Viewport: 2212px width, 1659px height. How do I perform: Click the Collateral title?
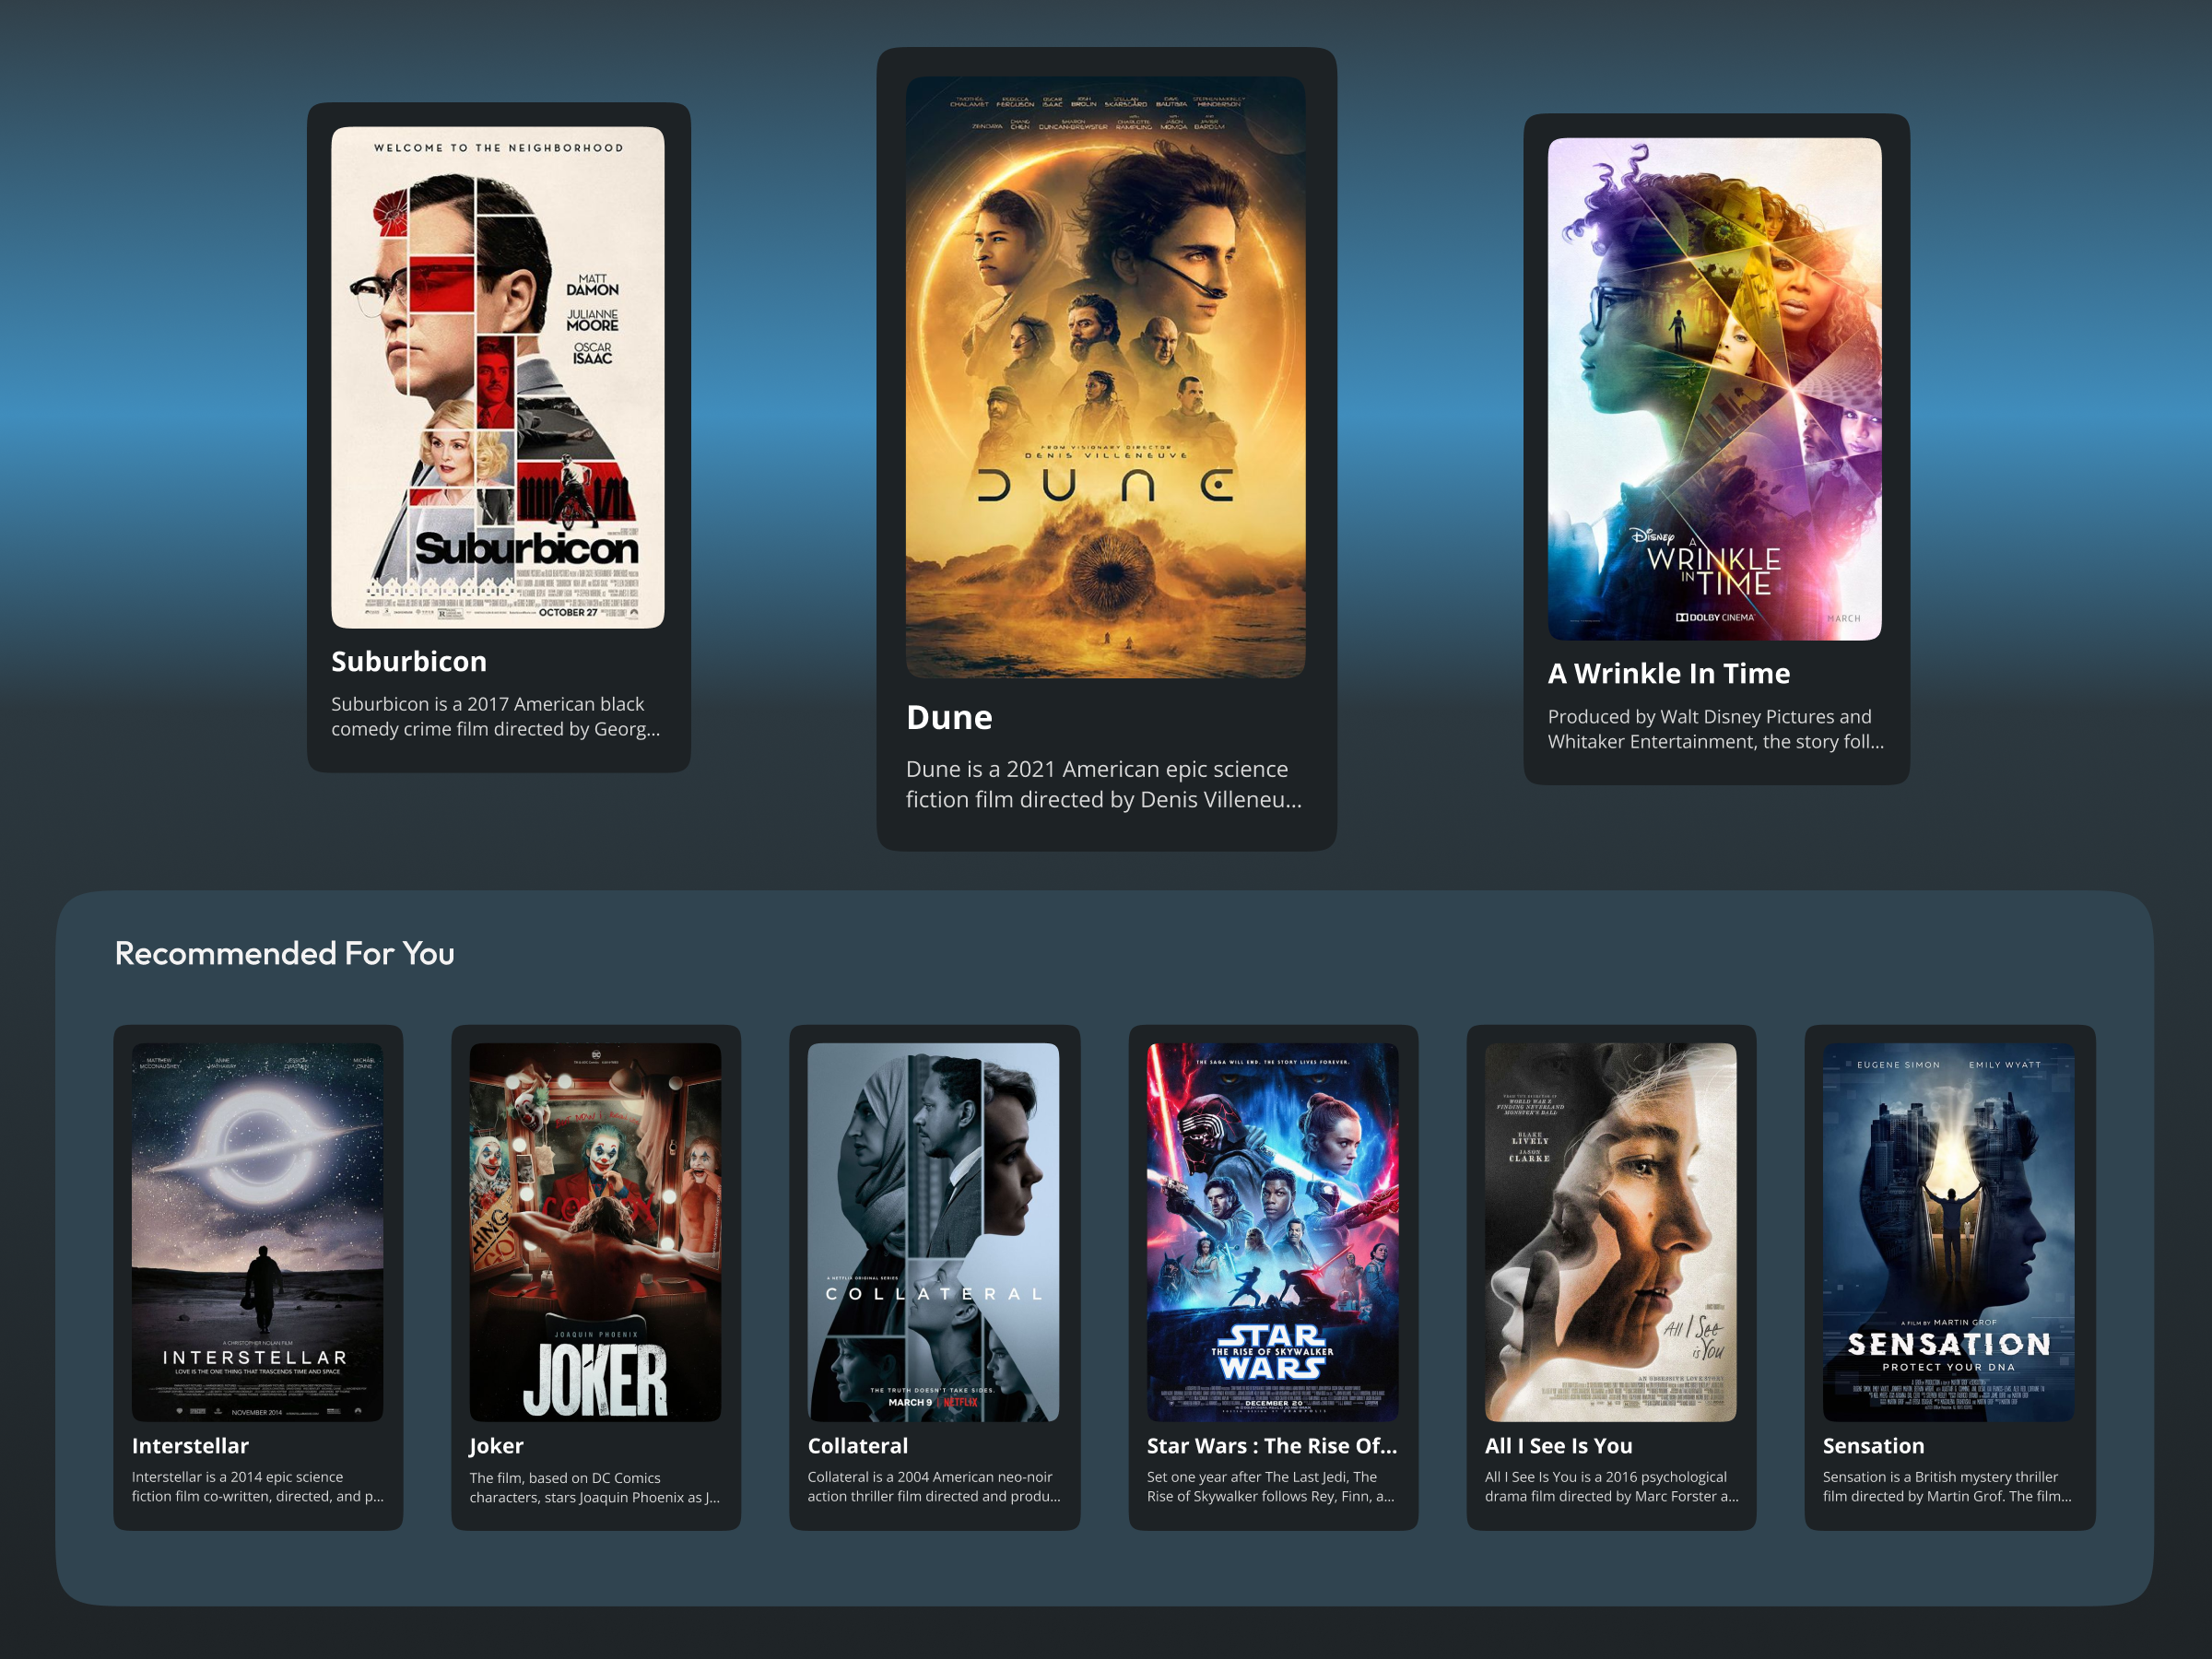click(857, 1445)
